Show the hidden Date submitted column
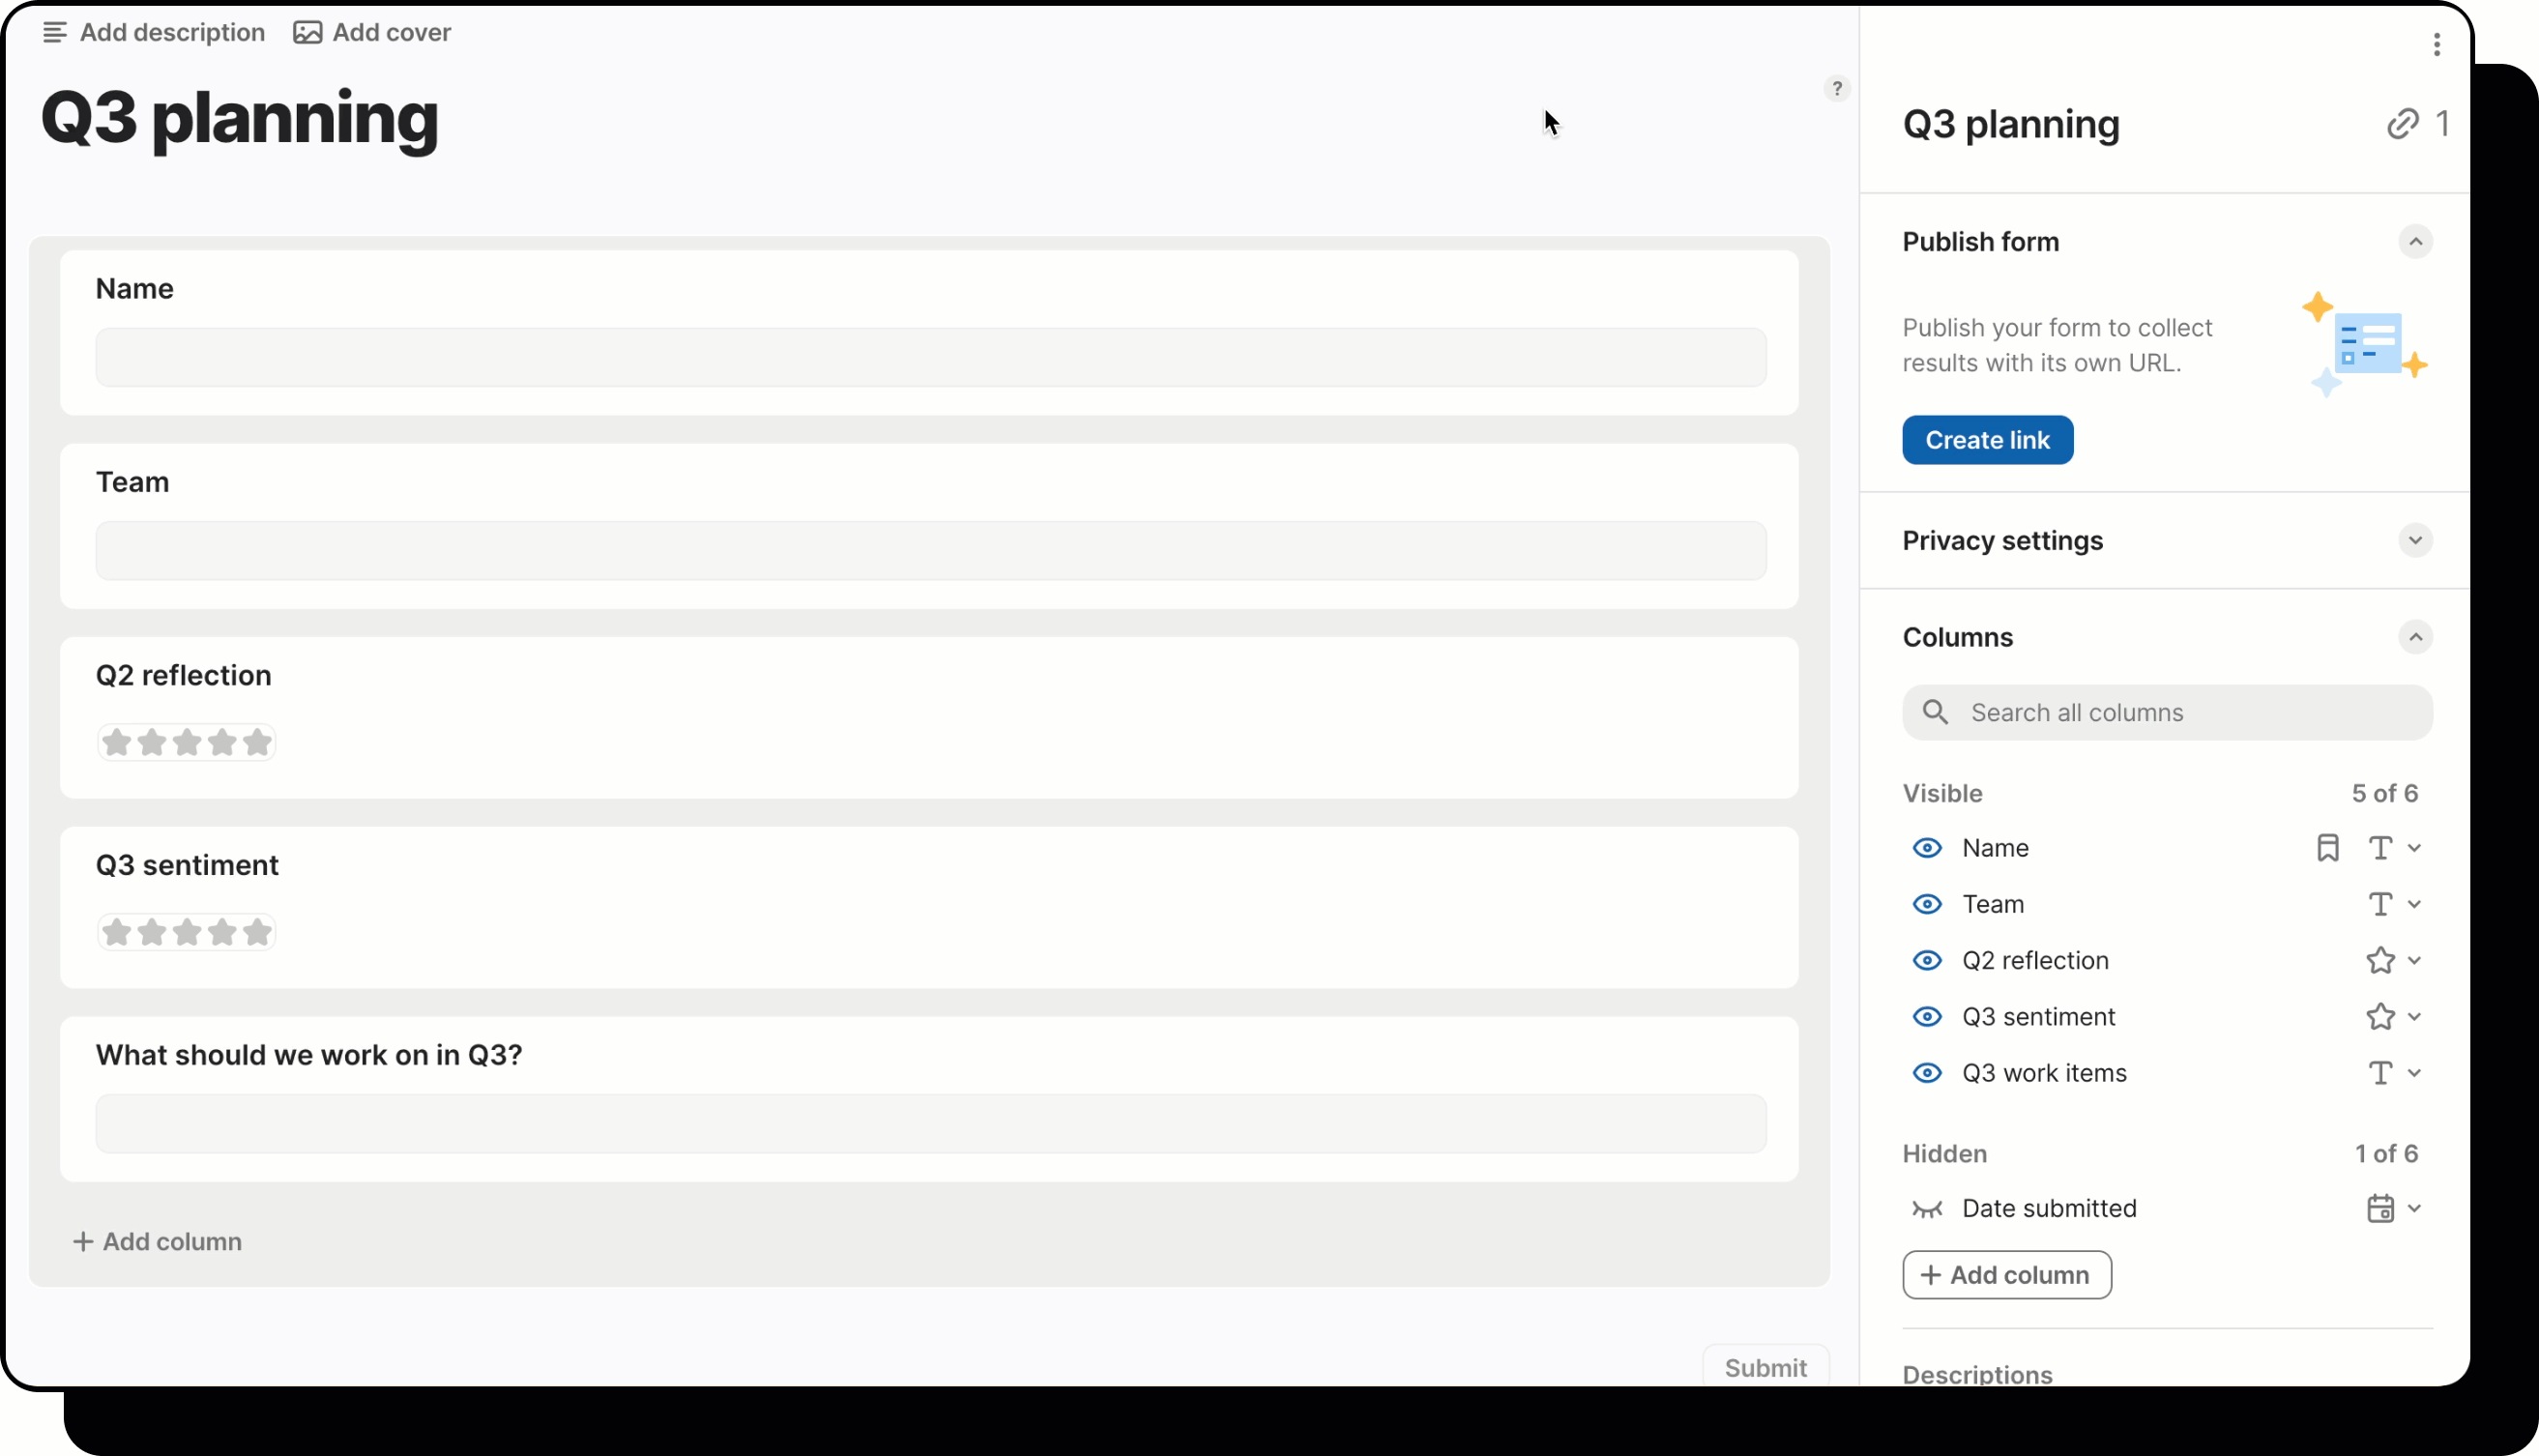Image resolution: width=2539 pixels, height=1456 pixels. coord(1927,1209)
